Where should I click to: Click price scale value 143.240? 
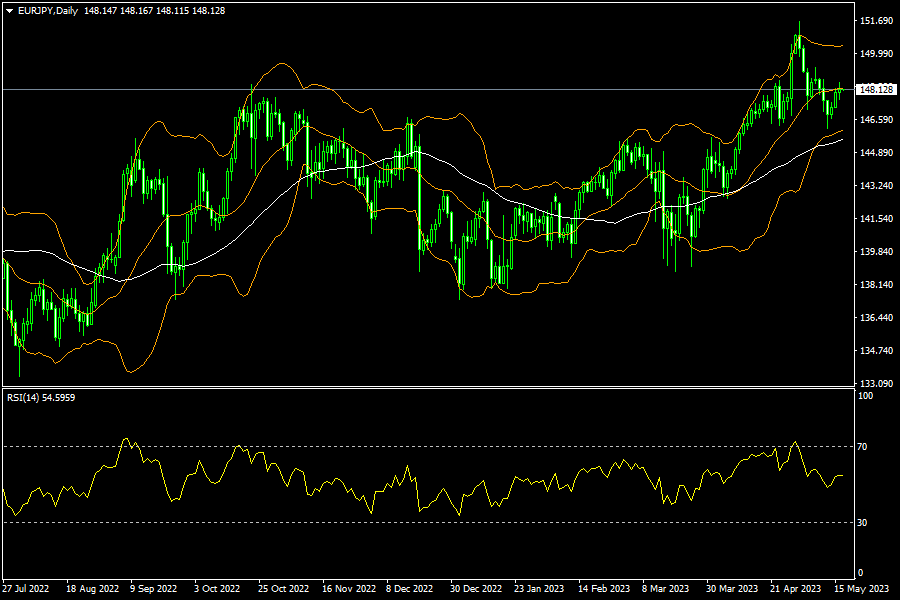pos(876,185)
